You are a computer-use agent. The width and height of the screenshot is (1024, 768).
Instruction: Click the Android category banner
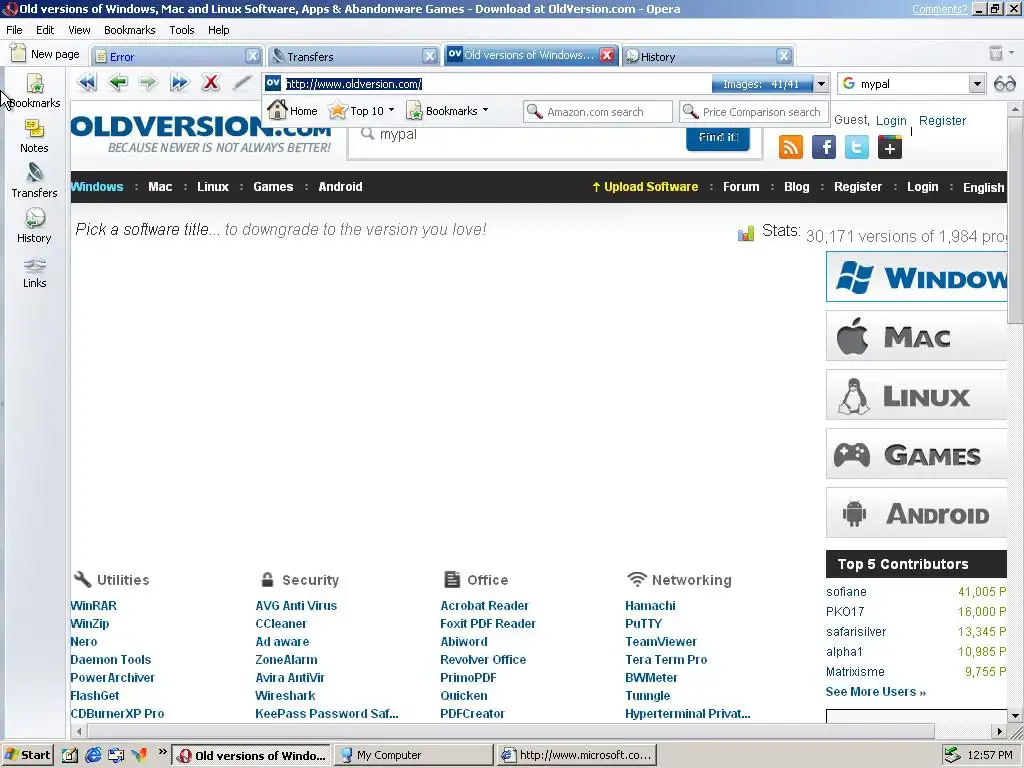point(916,513)
